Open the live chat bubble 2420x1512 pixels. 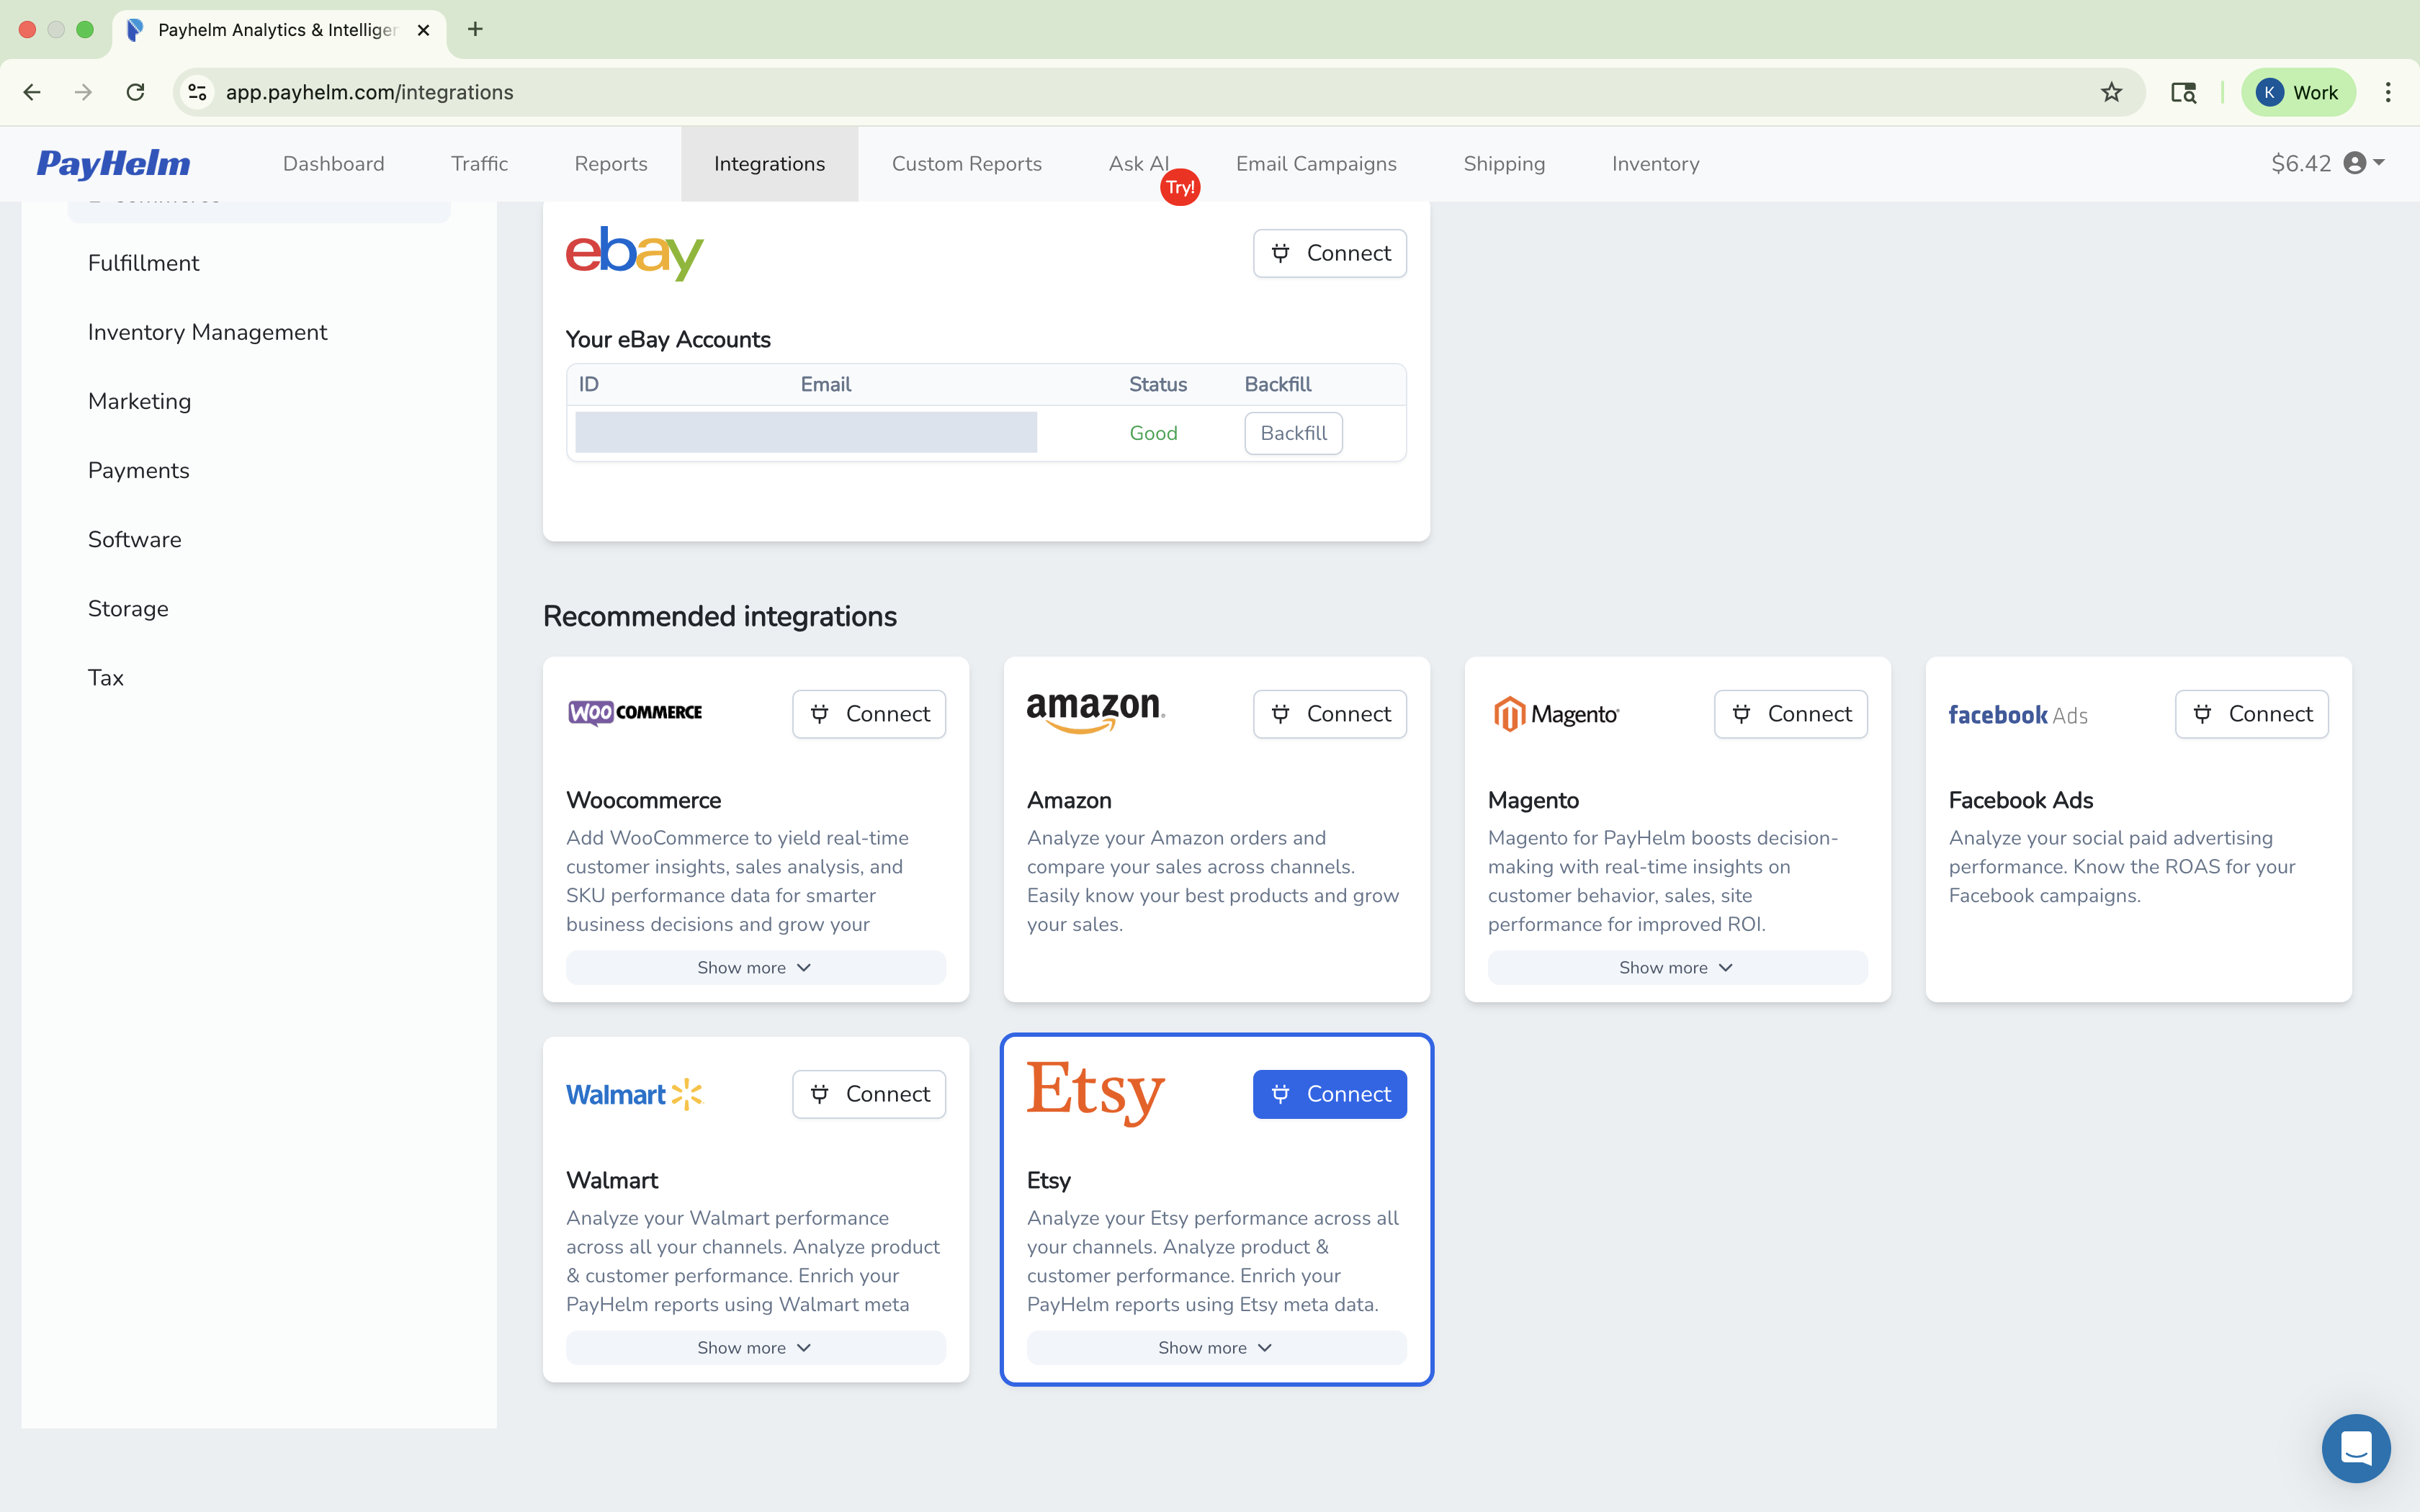(x=2356, y=1447)
